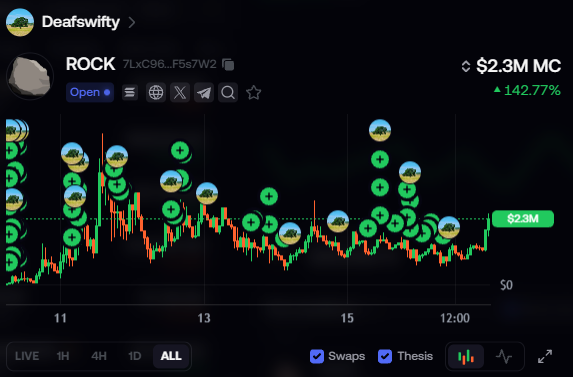Click the $2.3M MC value
This screenshot has height=377, width=573.
pyautogui.click(x=519, y=66)
